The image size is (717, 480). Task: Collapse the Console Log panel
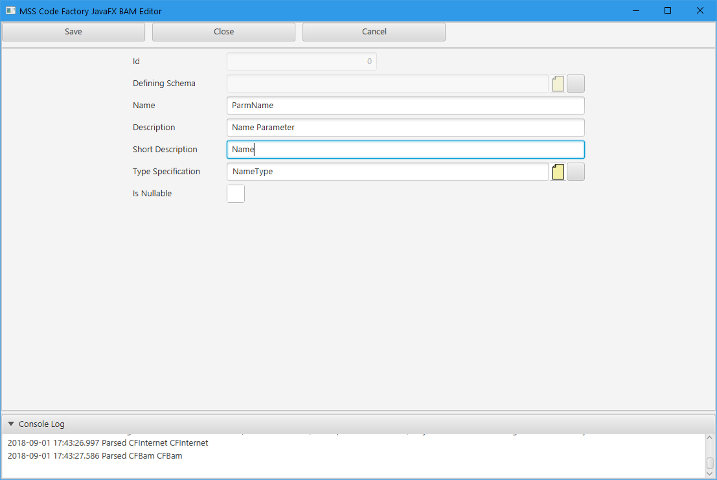coord(11,424)
